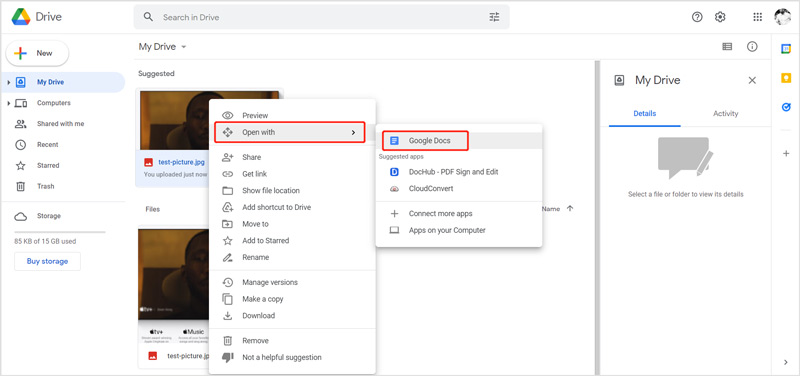
Task: Collapse side panel chevron at bottom right
Action: (x=786, y=362)
